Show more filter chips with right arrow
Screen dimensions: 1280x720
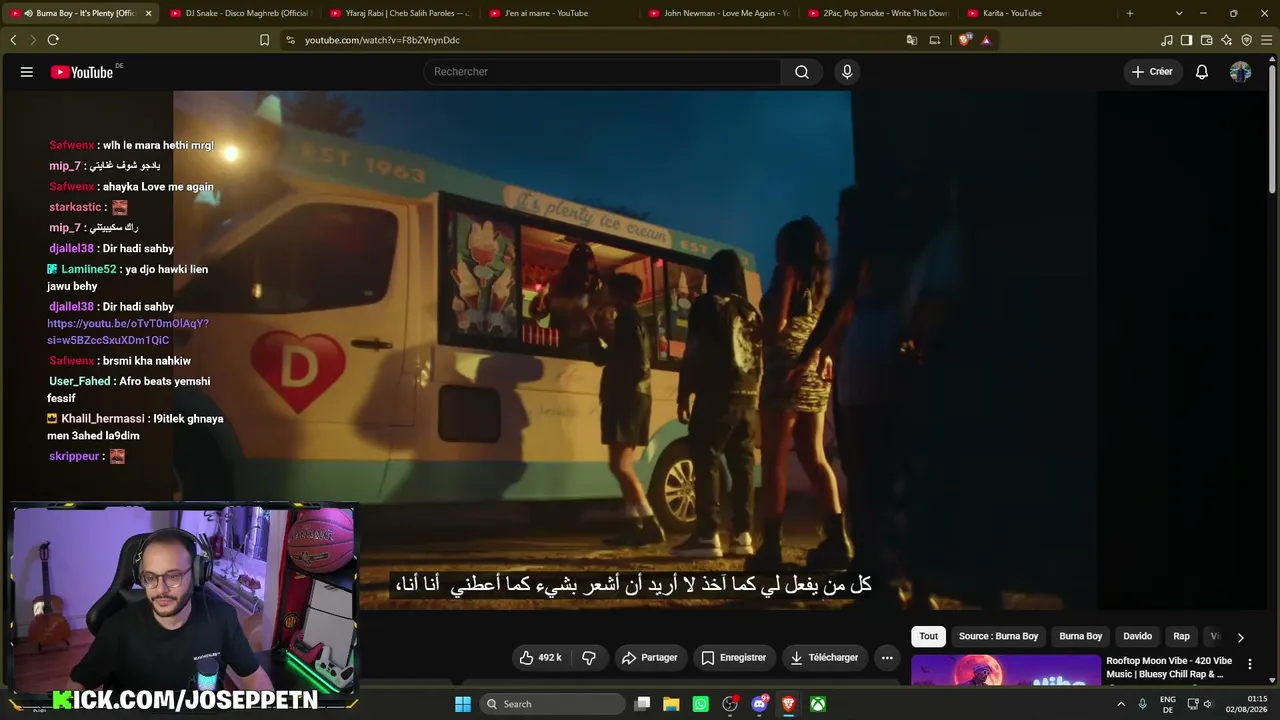(x=1240, y=637)
